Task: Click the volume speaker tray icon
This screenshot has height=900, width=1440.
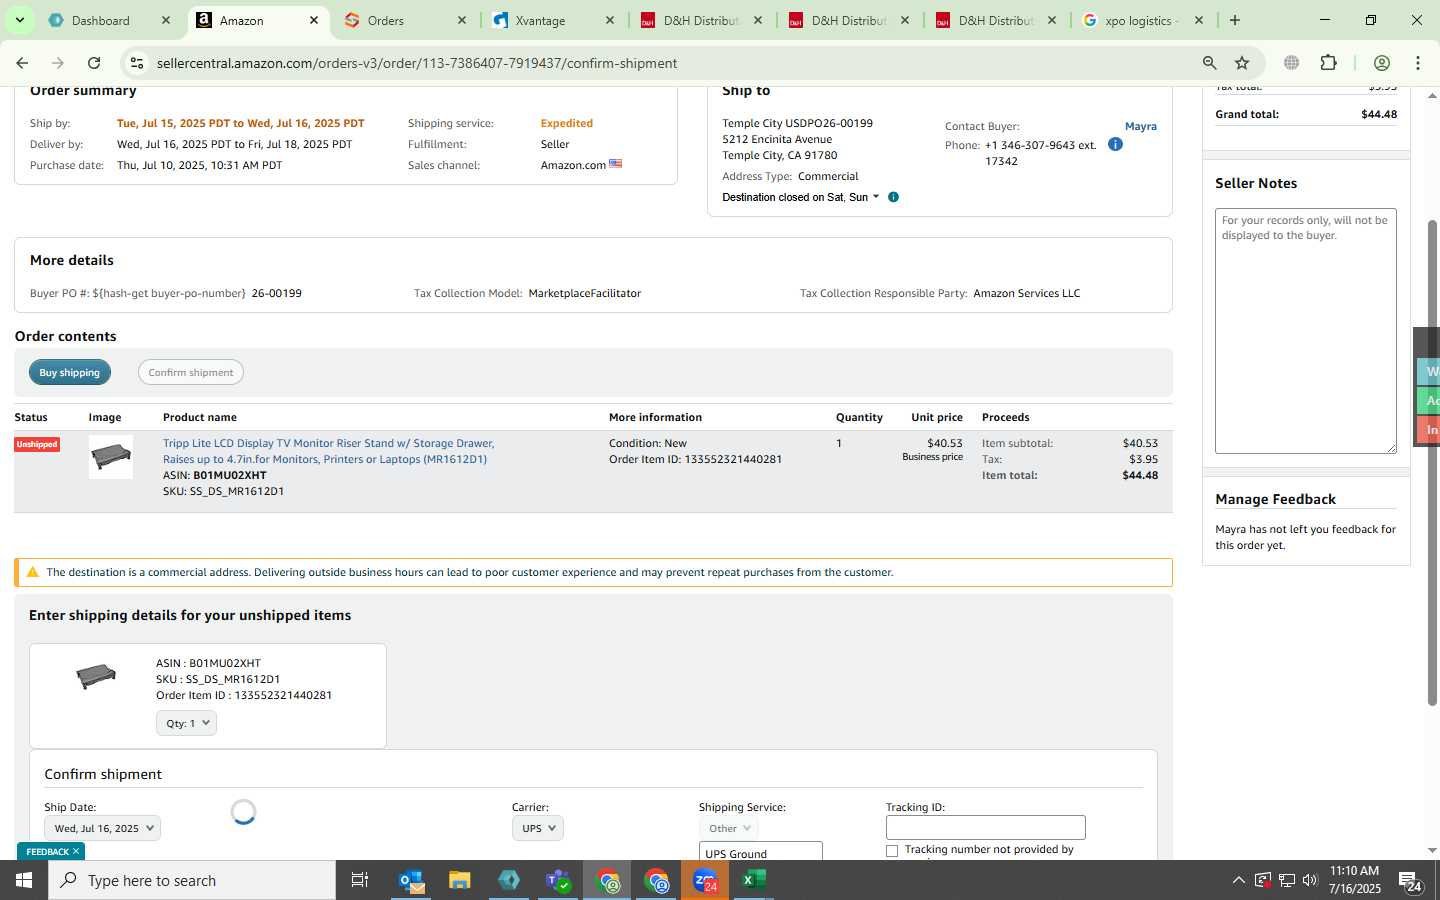Action: (x=1310, y=880)
